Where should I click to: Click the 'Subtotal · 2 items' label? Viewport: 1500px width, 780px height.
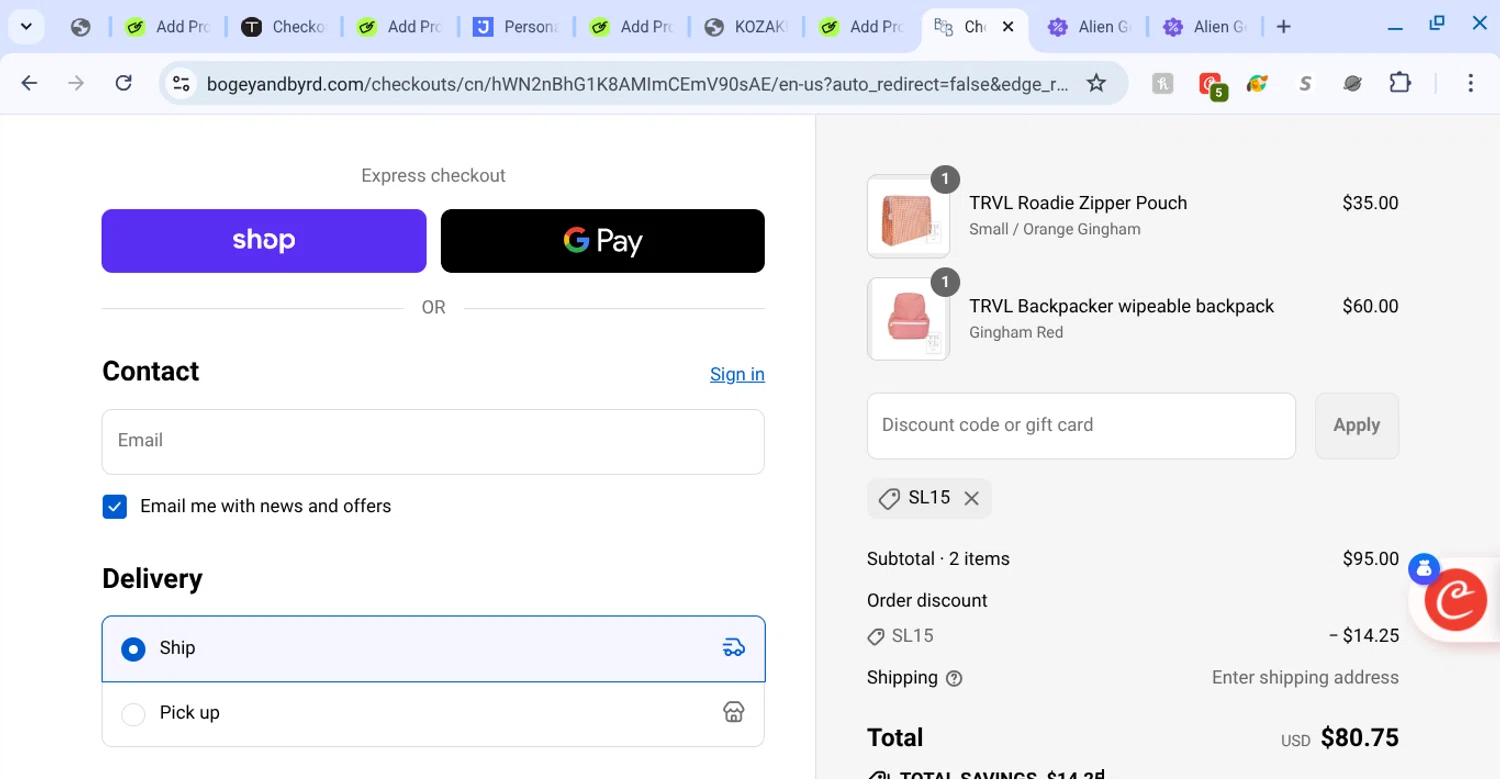(x=938, y=559)
